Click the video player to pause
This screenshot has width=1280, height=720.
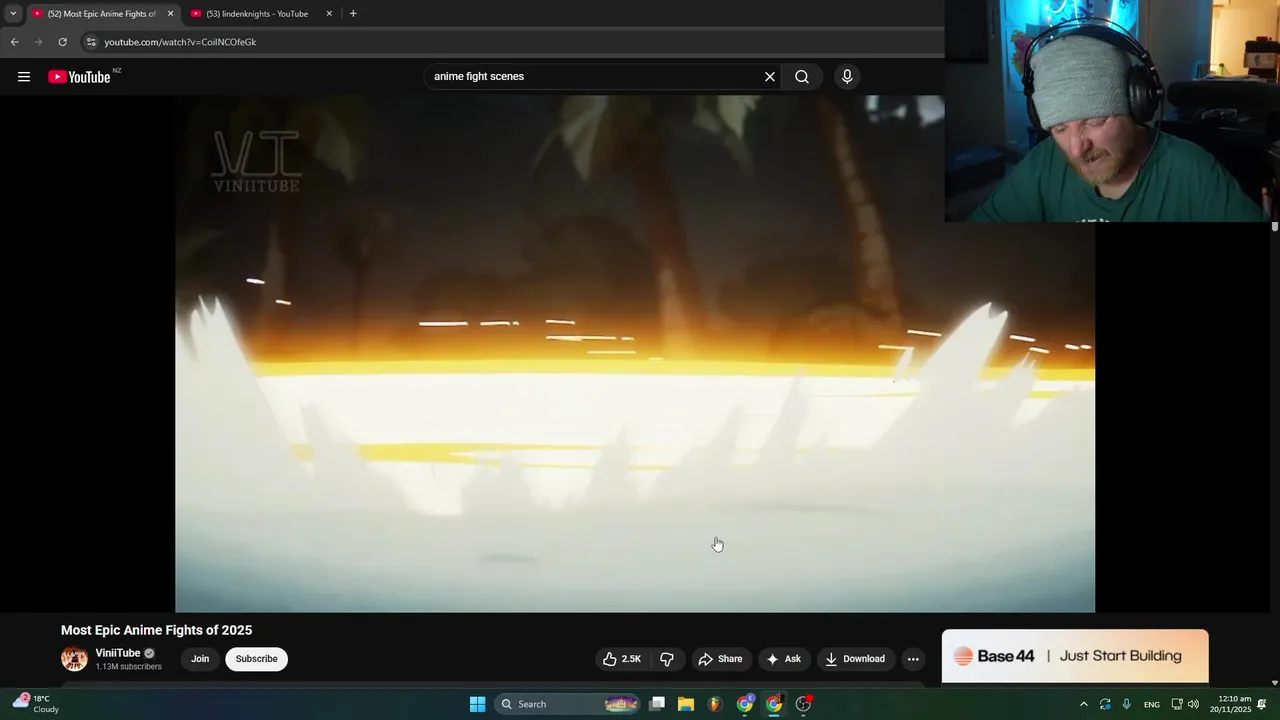coord(635,354)
